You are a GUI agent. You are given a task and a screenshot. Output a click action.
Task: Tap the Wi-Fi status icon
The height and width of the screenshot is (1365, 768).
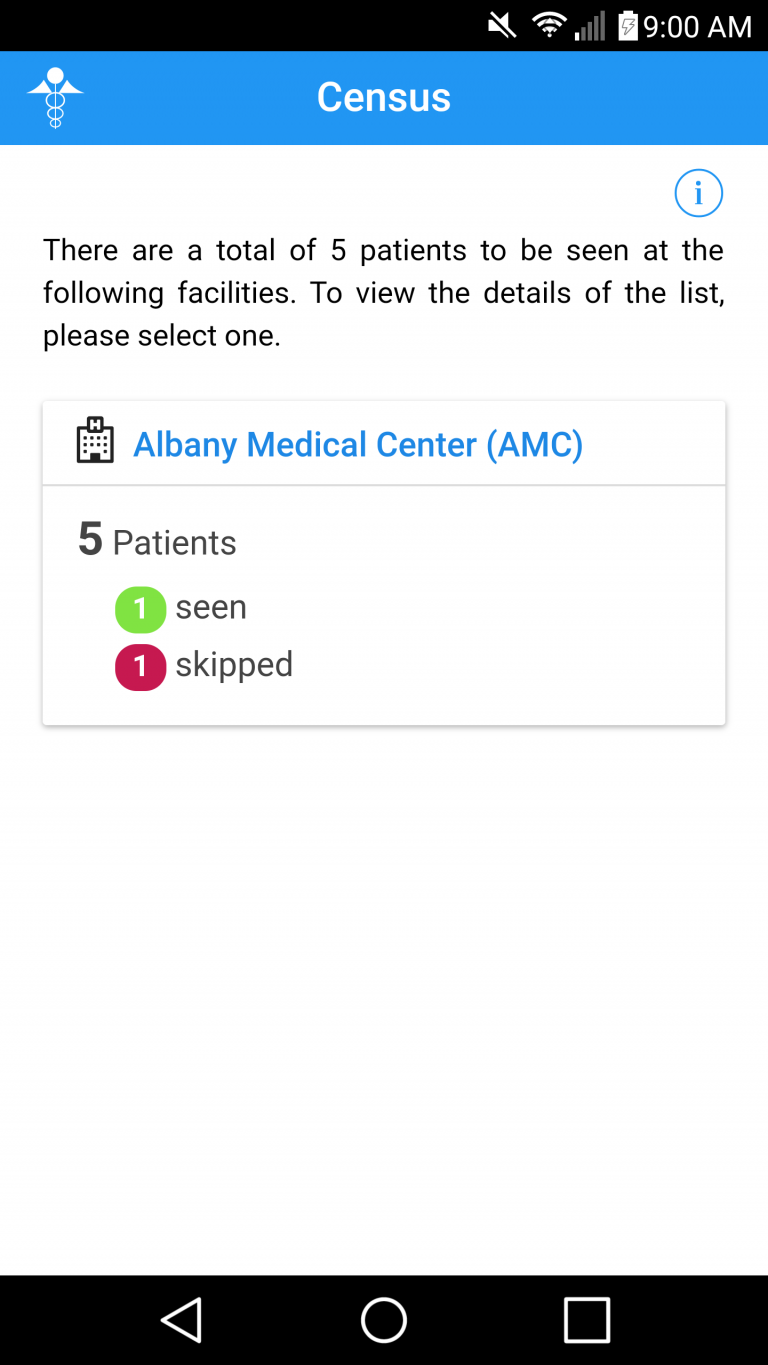pyautogui.click(x=549, y=25)
